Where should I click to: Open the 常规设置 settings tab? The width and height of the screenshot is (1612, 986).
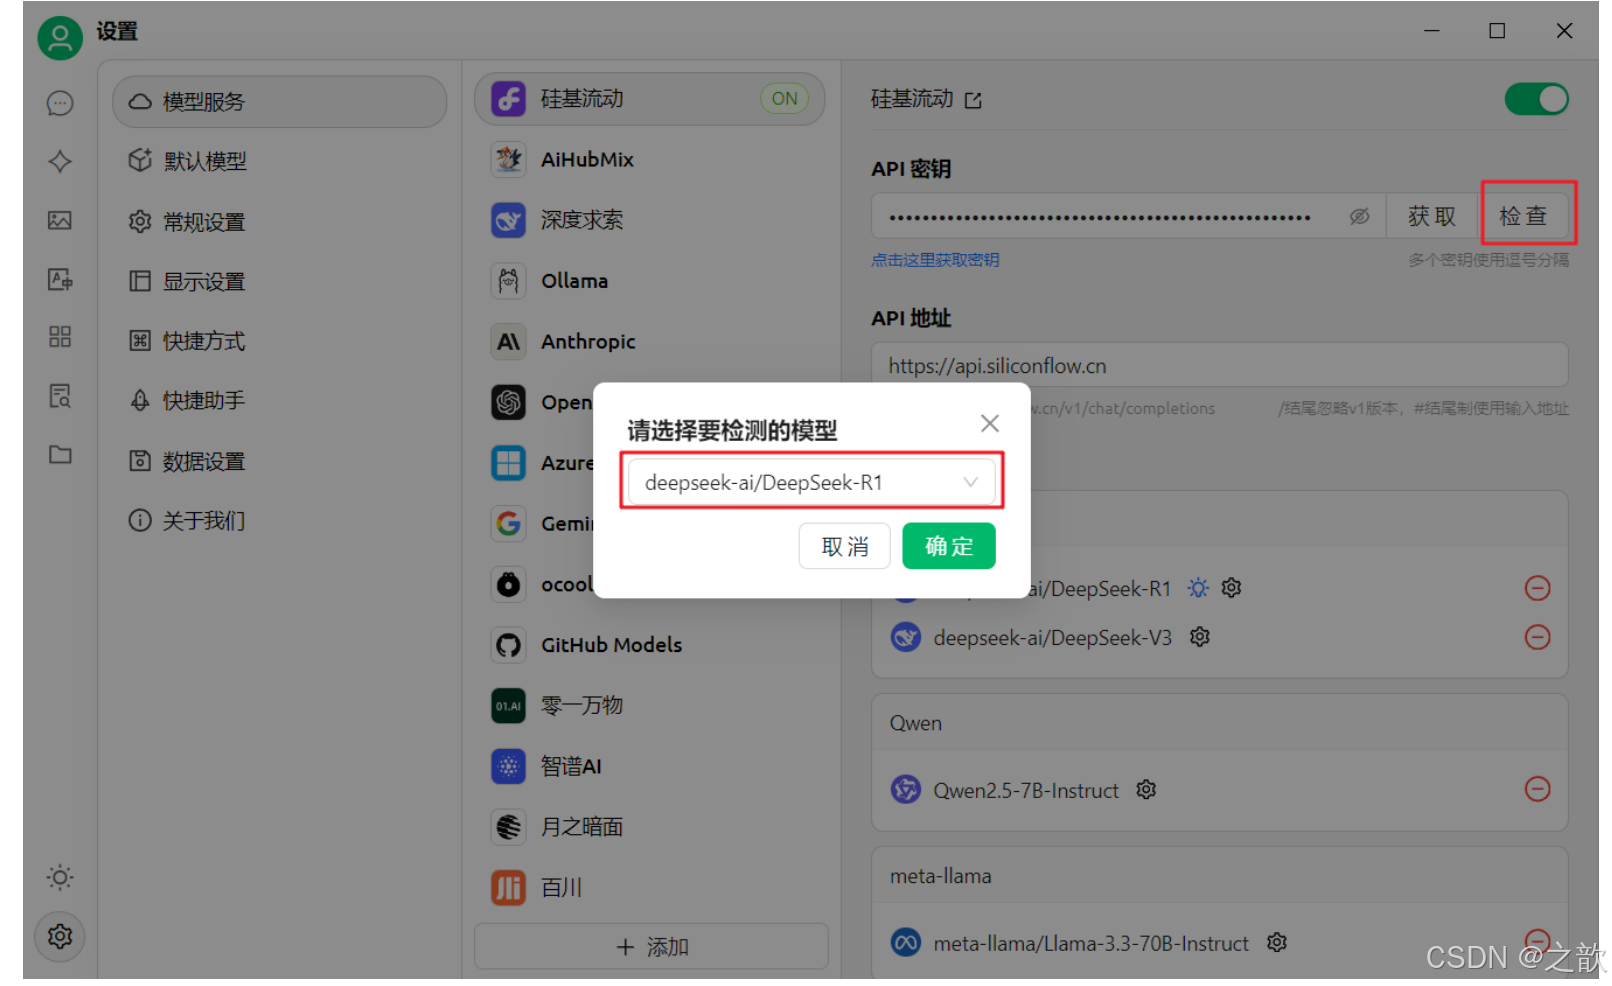[279, 222]
